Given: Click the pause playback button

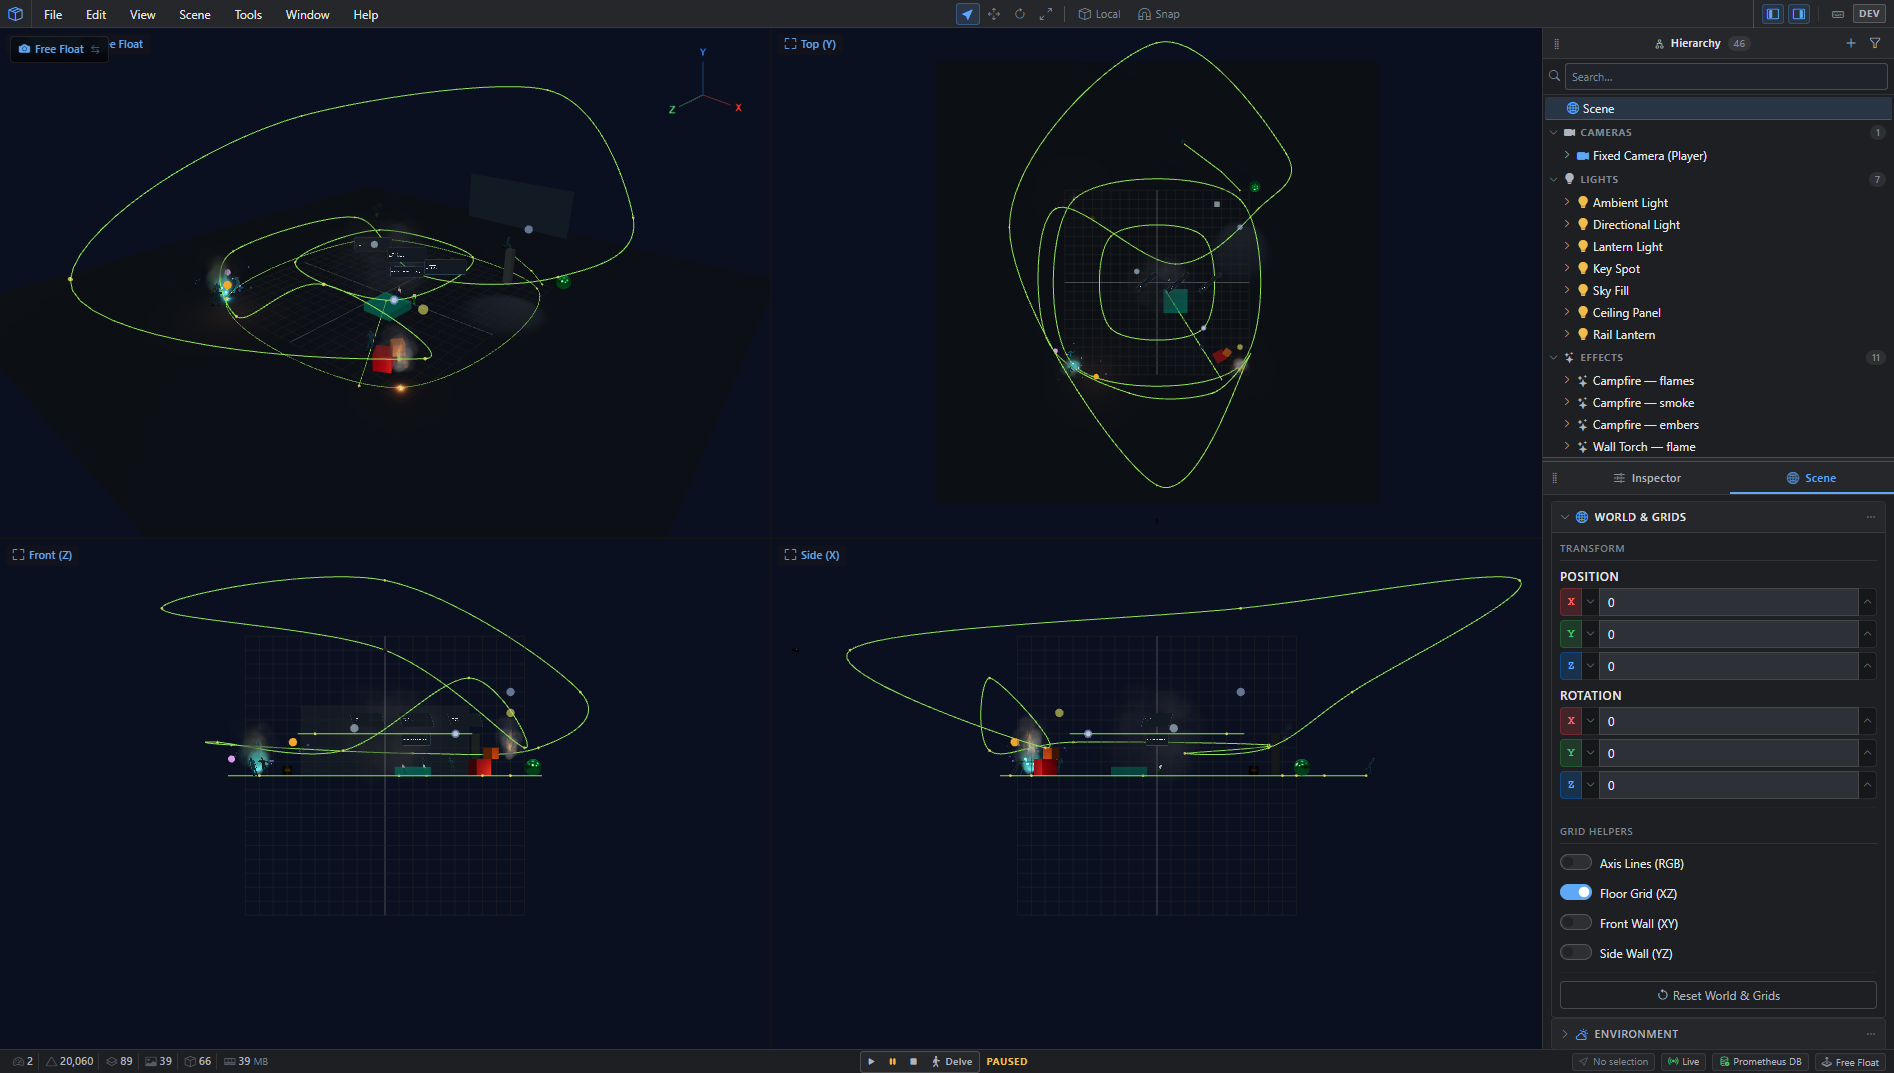Looking at the screenshot, I should click(x=892, y=1061).
